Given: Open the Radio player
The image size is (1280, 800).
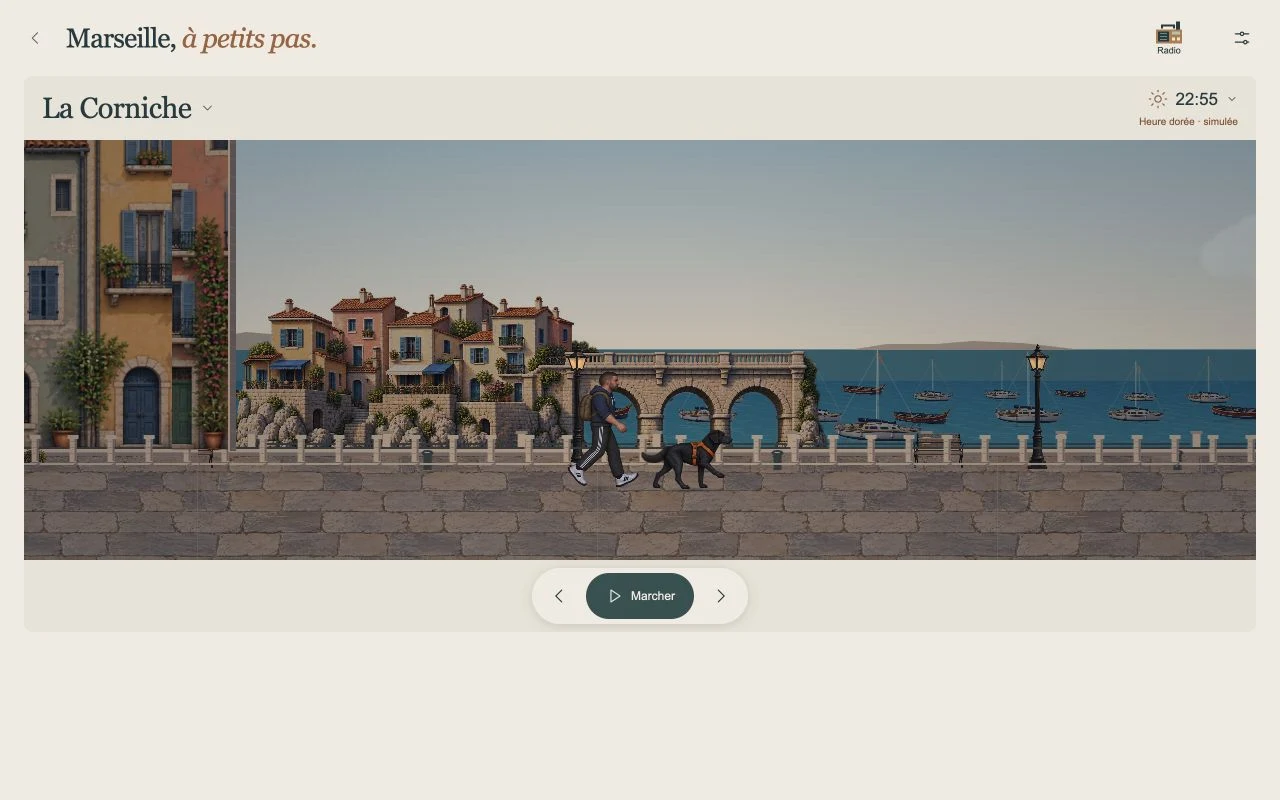Looking at the screenshot, I should click(1169, 38).
